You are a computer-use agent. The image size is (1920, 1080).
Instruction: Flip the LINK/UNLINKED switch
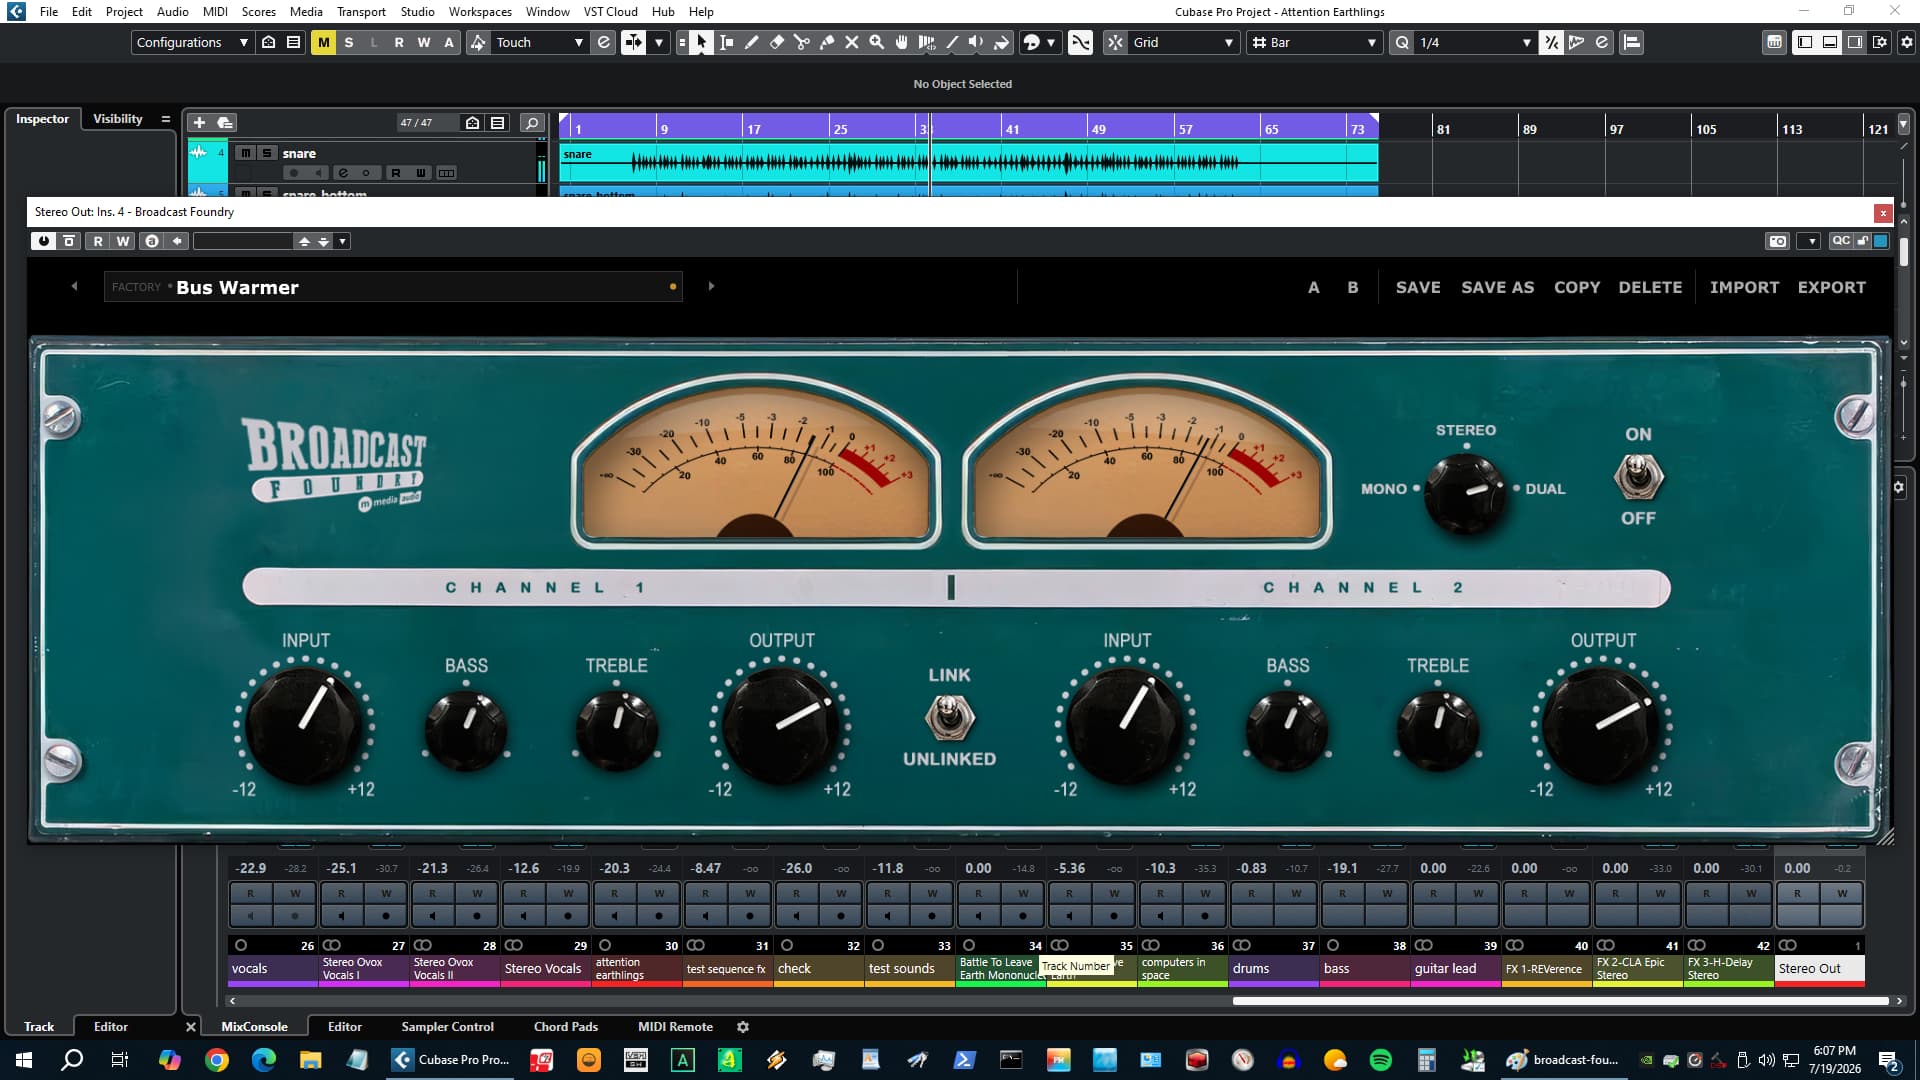[949, 717]
